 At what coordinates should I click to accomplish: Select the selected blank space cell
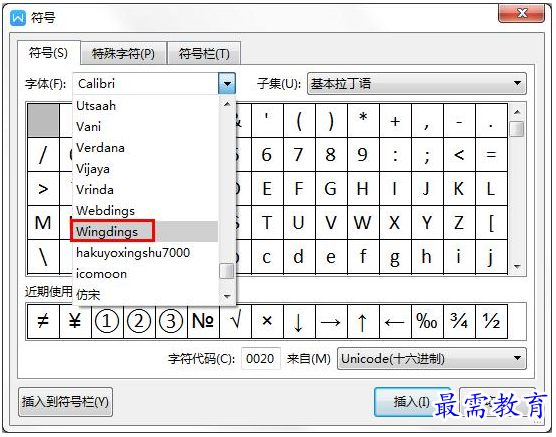click(43, 121)
